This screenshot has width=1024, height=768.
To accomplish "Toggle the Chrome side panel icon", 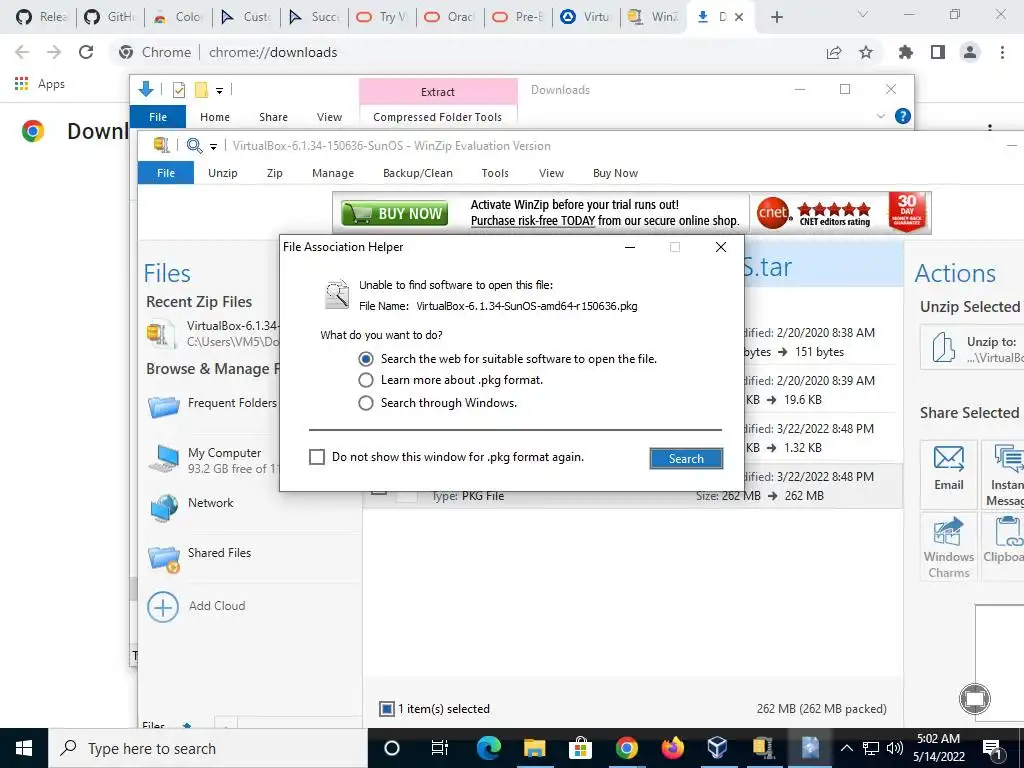I will click(938, 52).
